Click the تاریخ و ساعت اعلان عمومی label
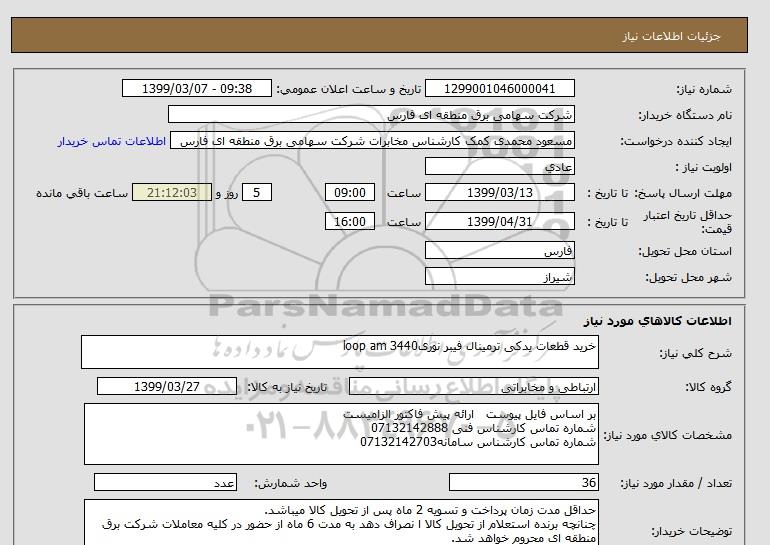The height and width of the screenshot is (545, 770). (x=349, y=89)
